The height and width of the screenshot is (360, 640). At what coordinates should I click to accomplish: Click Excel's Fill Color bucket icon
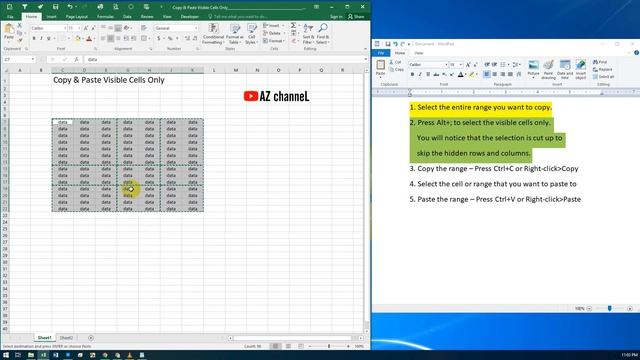78,38
